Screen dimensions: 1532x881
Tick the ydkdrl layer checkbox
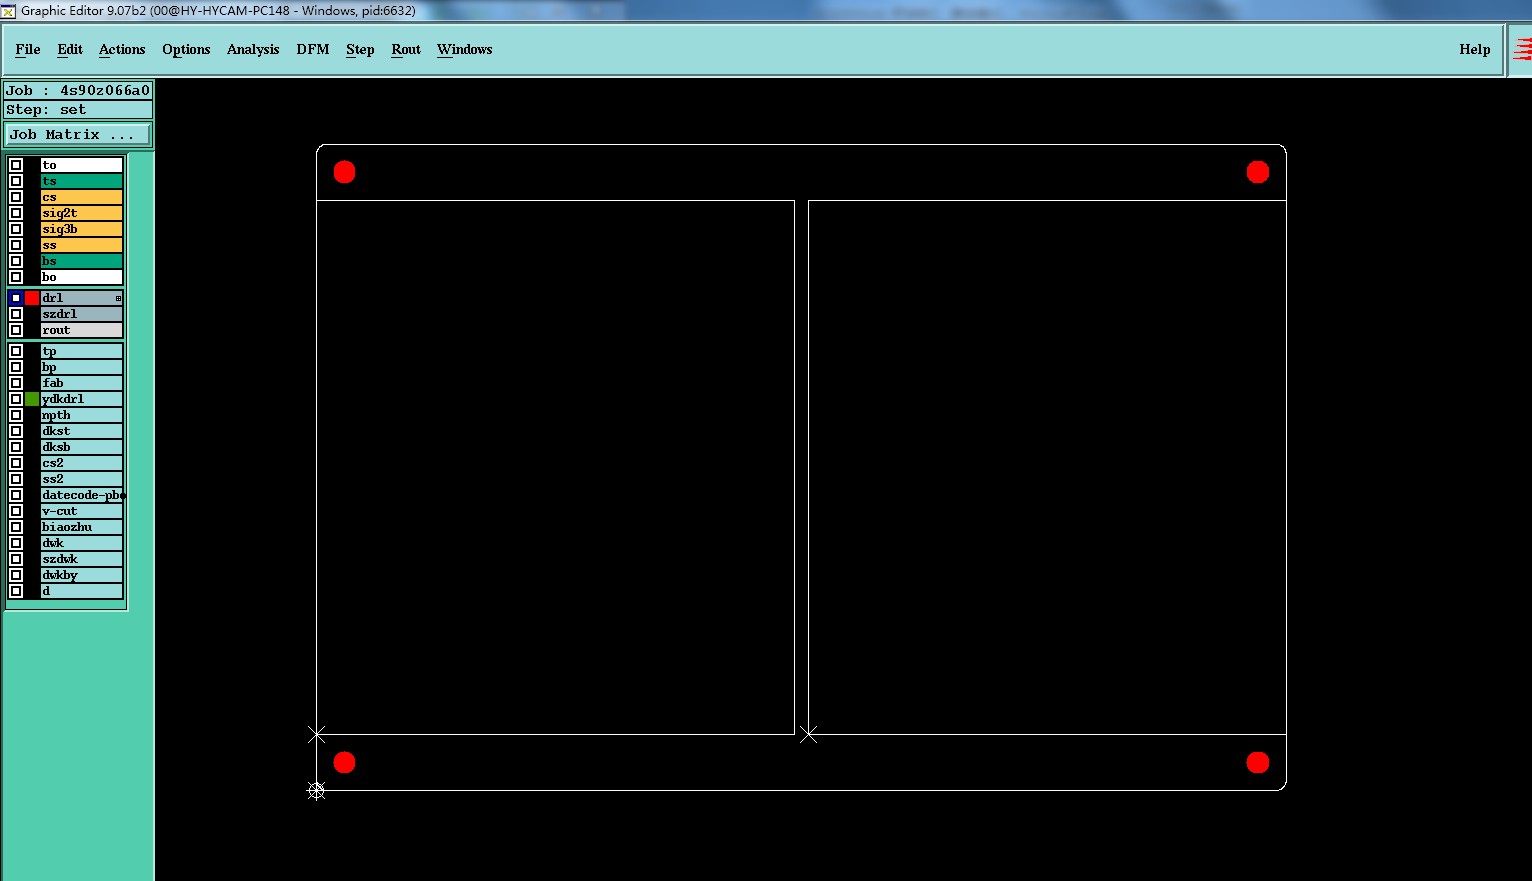(16, 399)
